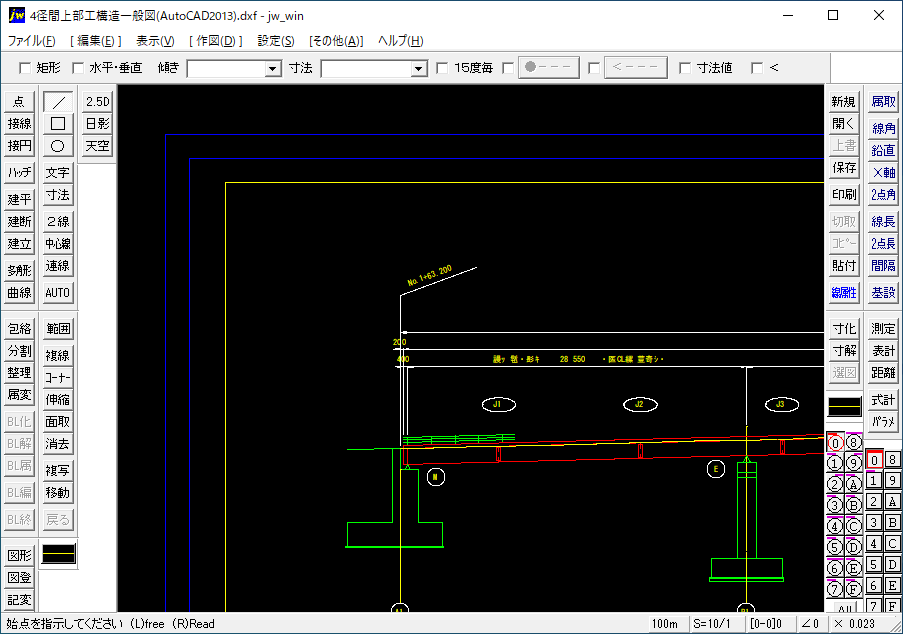Select the 多角形 polygon tool
The image size is (903, 634).
point(19,270)
